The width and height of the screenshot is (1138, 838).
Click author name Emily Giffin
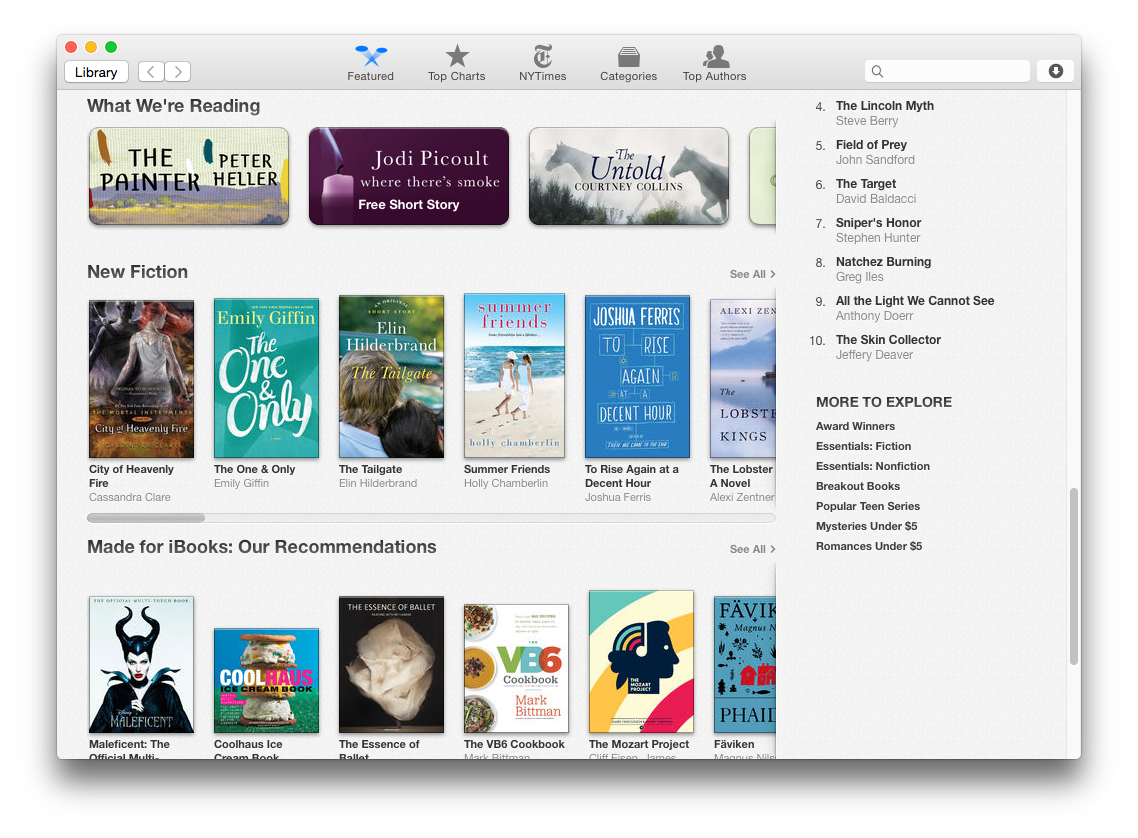(241, 483)
